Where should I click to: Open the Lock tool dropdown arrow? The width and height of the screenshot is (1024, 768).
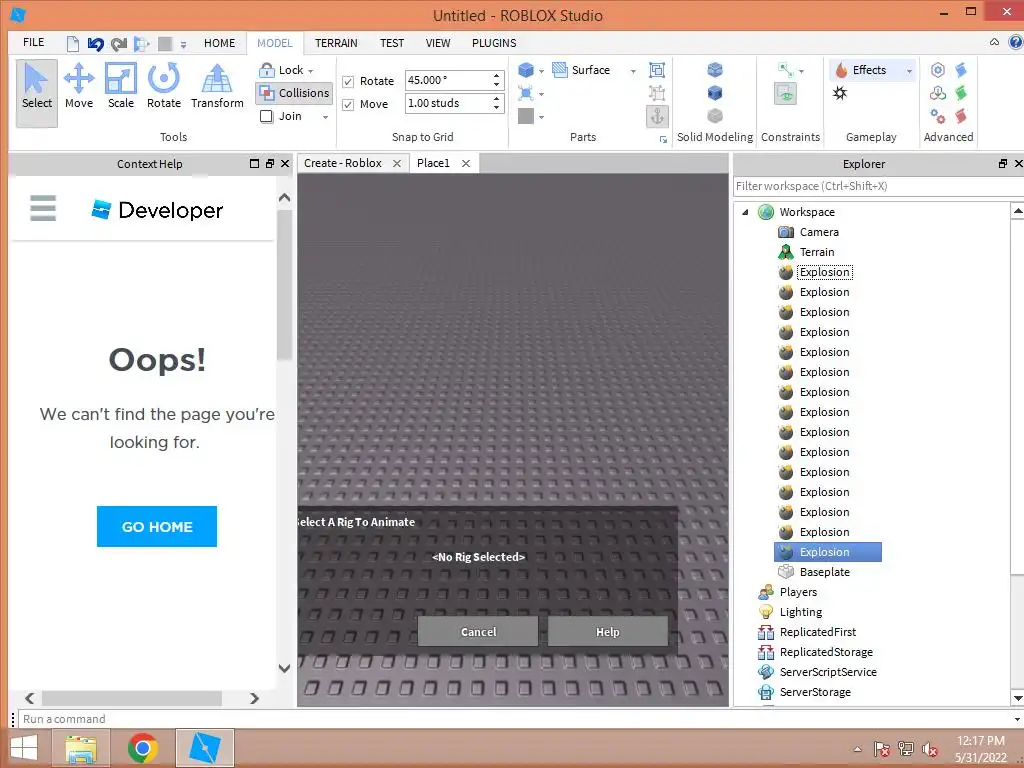click(311, 71)
